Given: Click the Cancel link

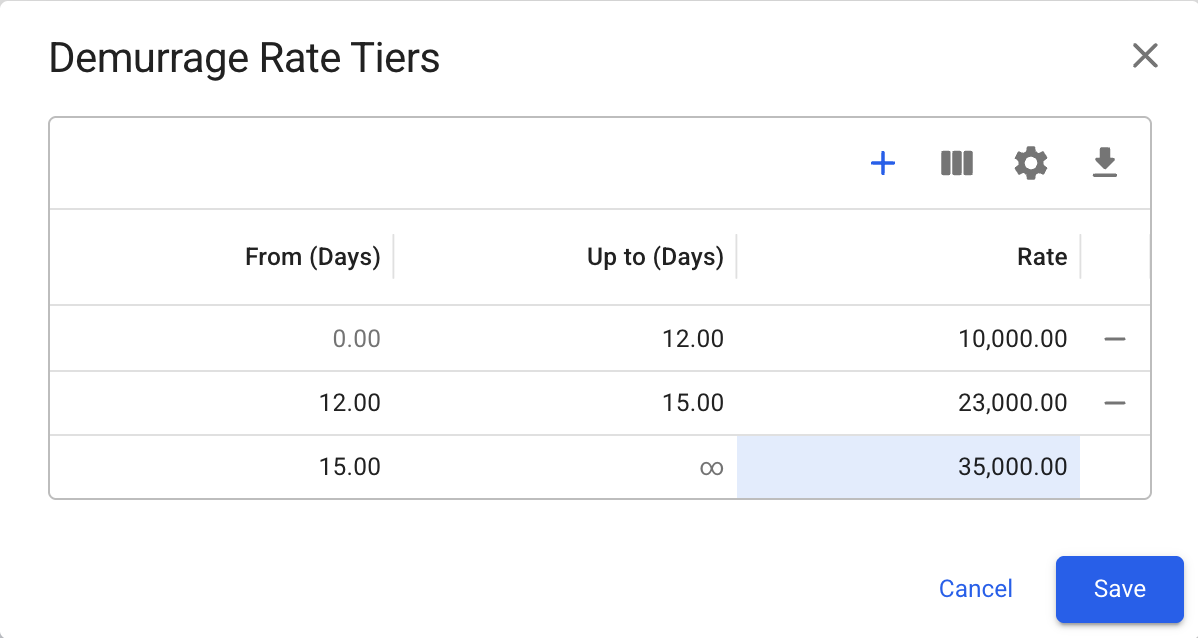Looking at the screenshot, I should 976,589.
